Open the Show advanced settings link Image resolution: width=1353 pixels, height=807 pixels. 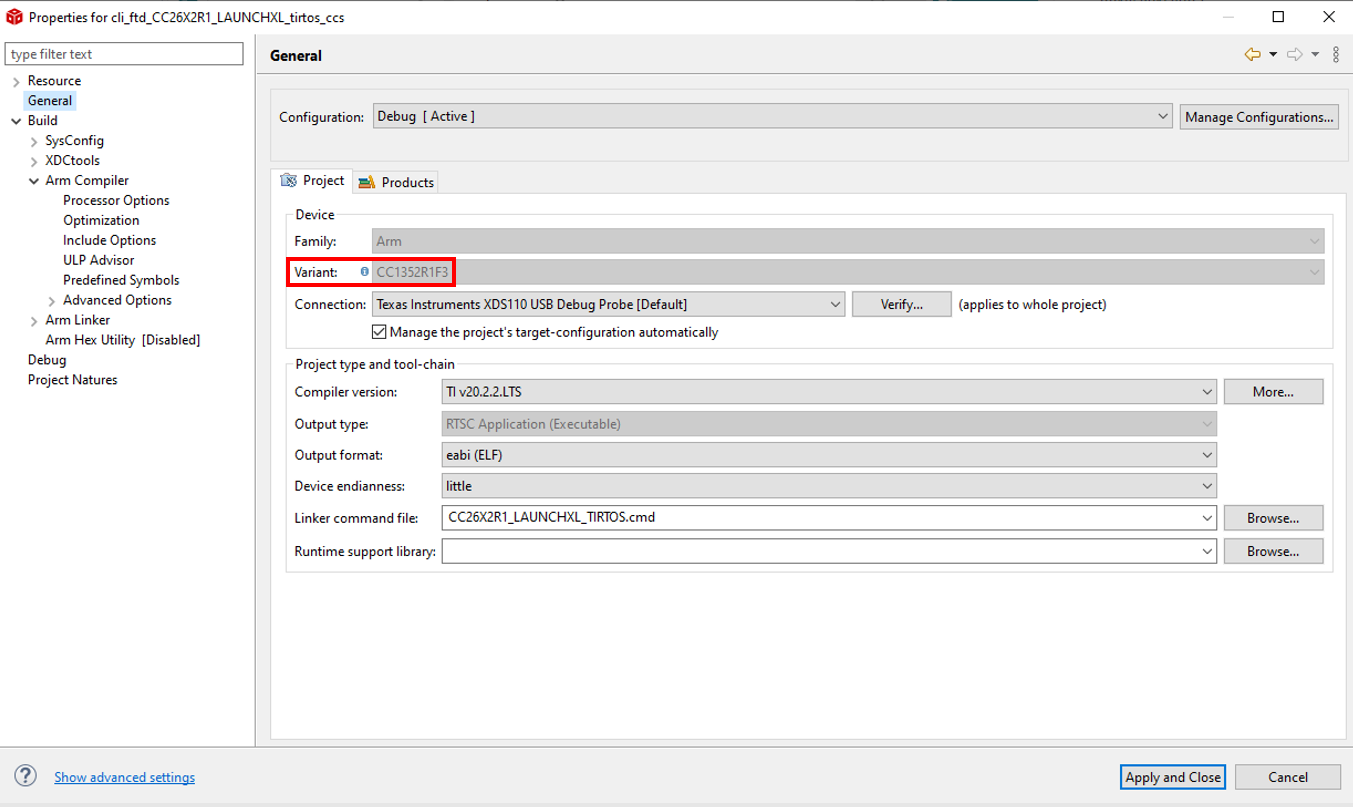click(124, 777)
